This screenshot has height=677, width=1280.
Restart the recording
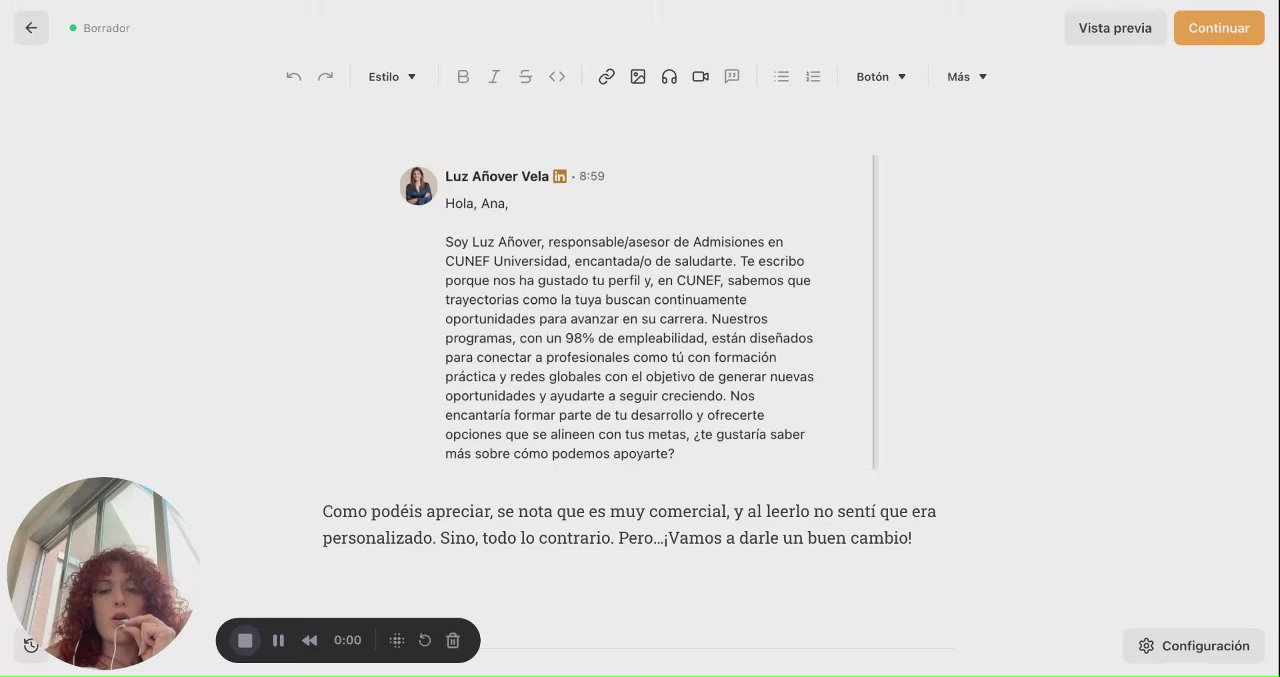click(x=425, y=640)
